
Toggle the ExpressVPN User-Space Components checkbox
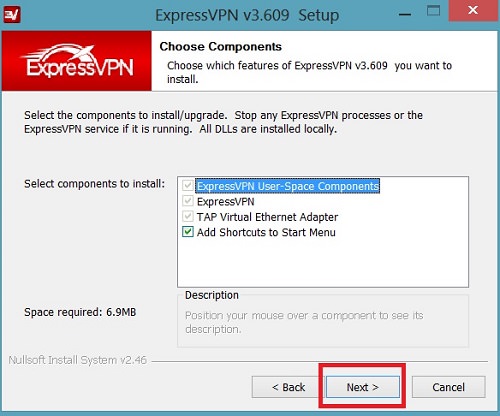[188, 186]
